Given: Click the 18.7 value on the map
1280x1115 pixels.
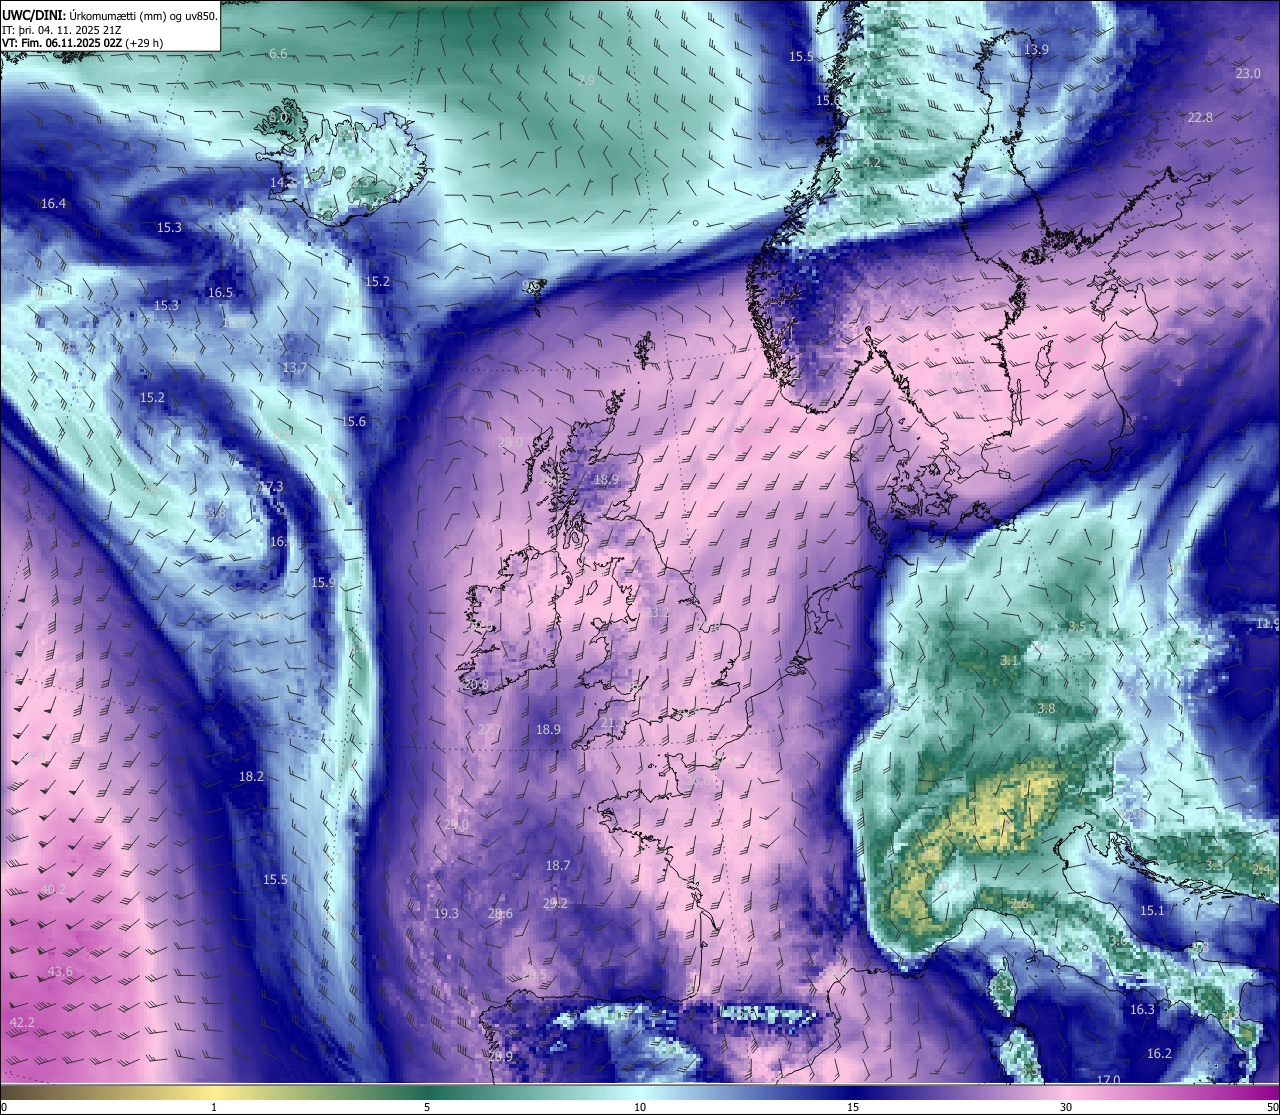Looking at the screenshot, I should (558, 866).
